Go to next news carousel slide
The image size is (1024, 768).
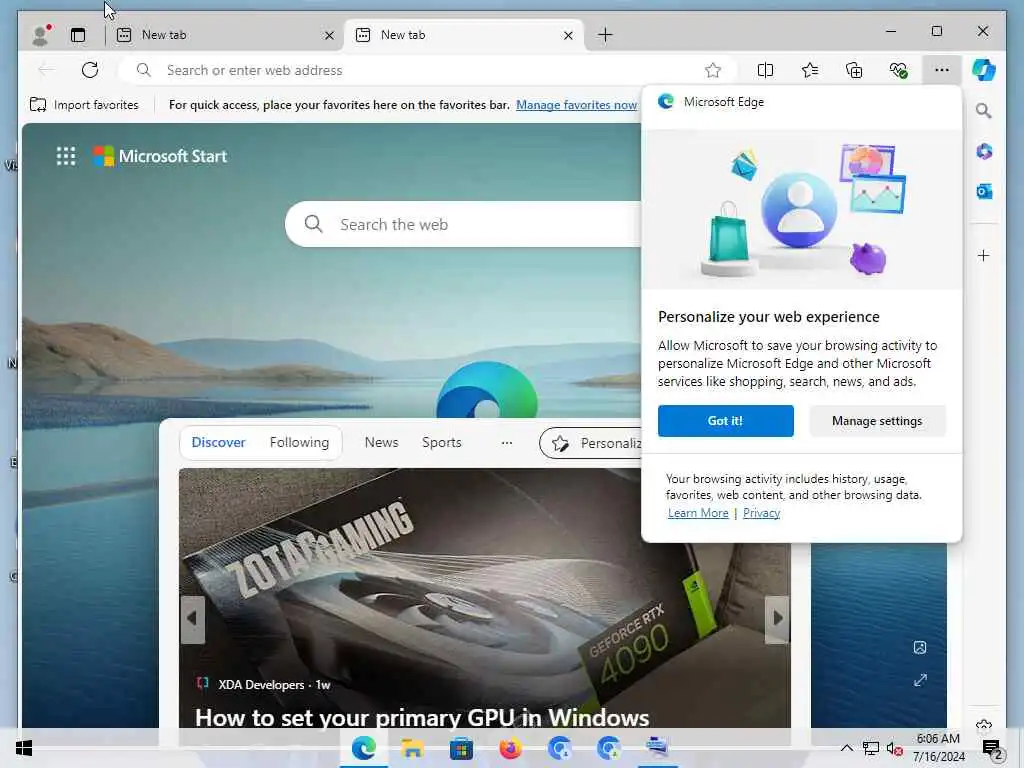tap(777, 618)
